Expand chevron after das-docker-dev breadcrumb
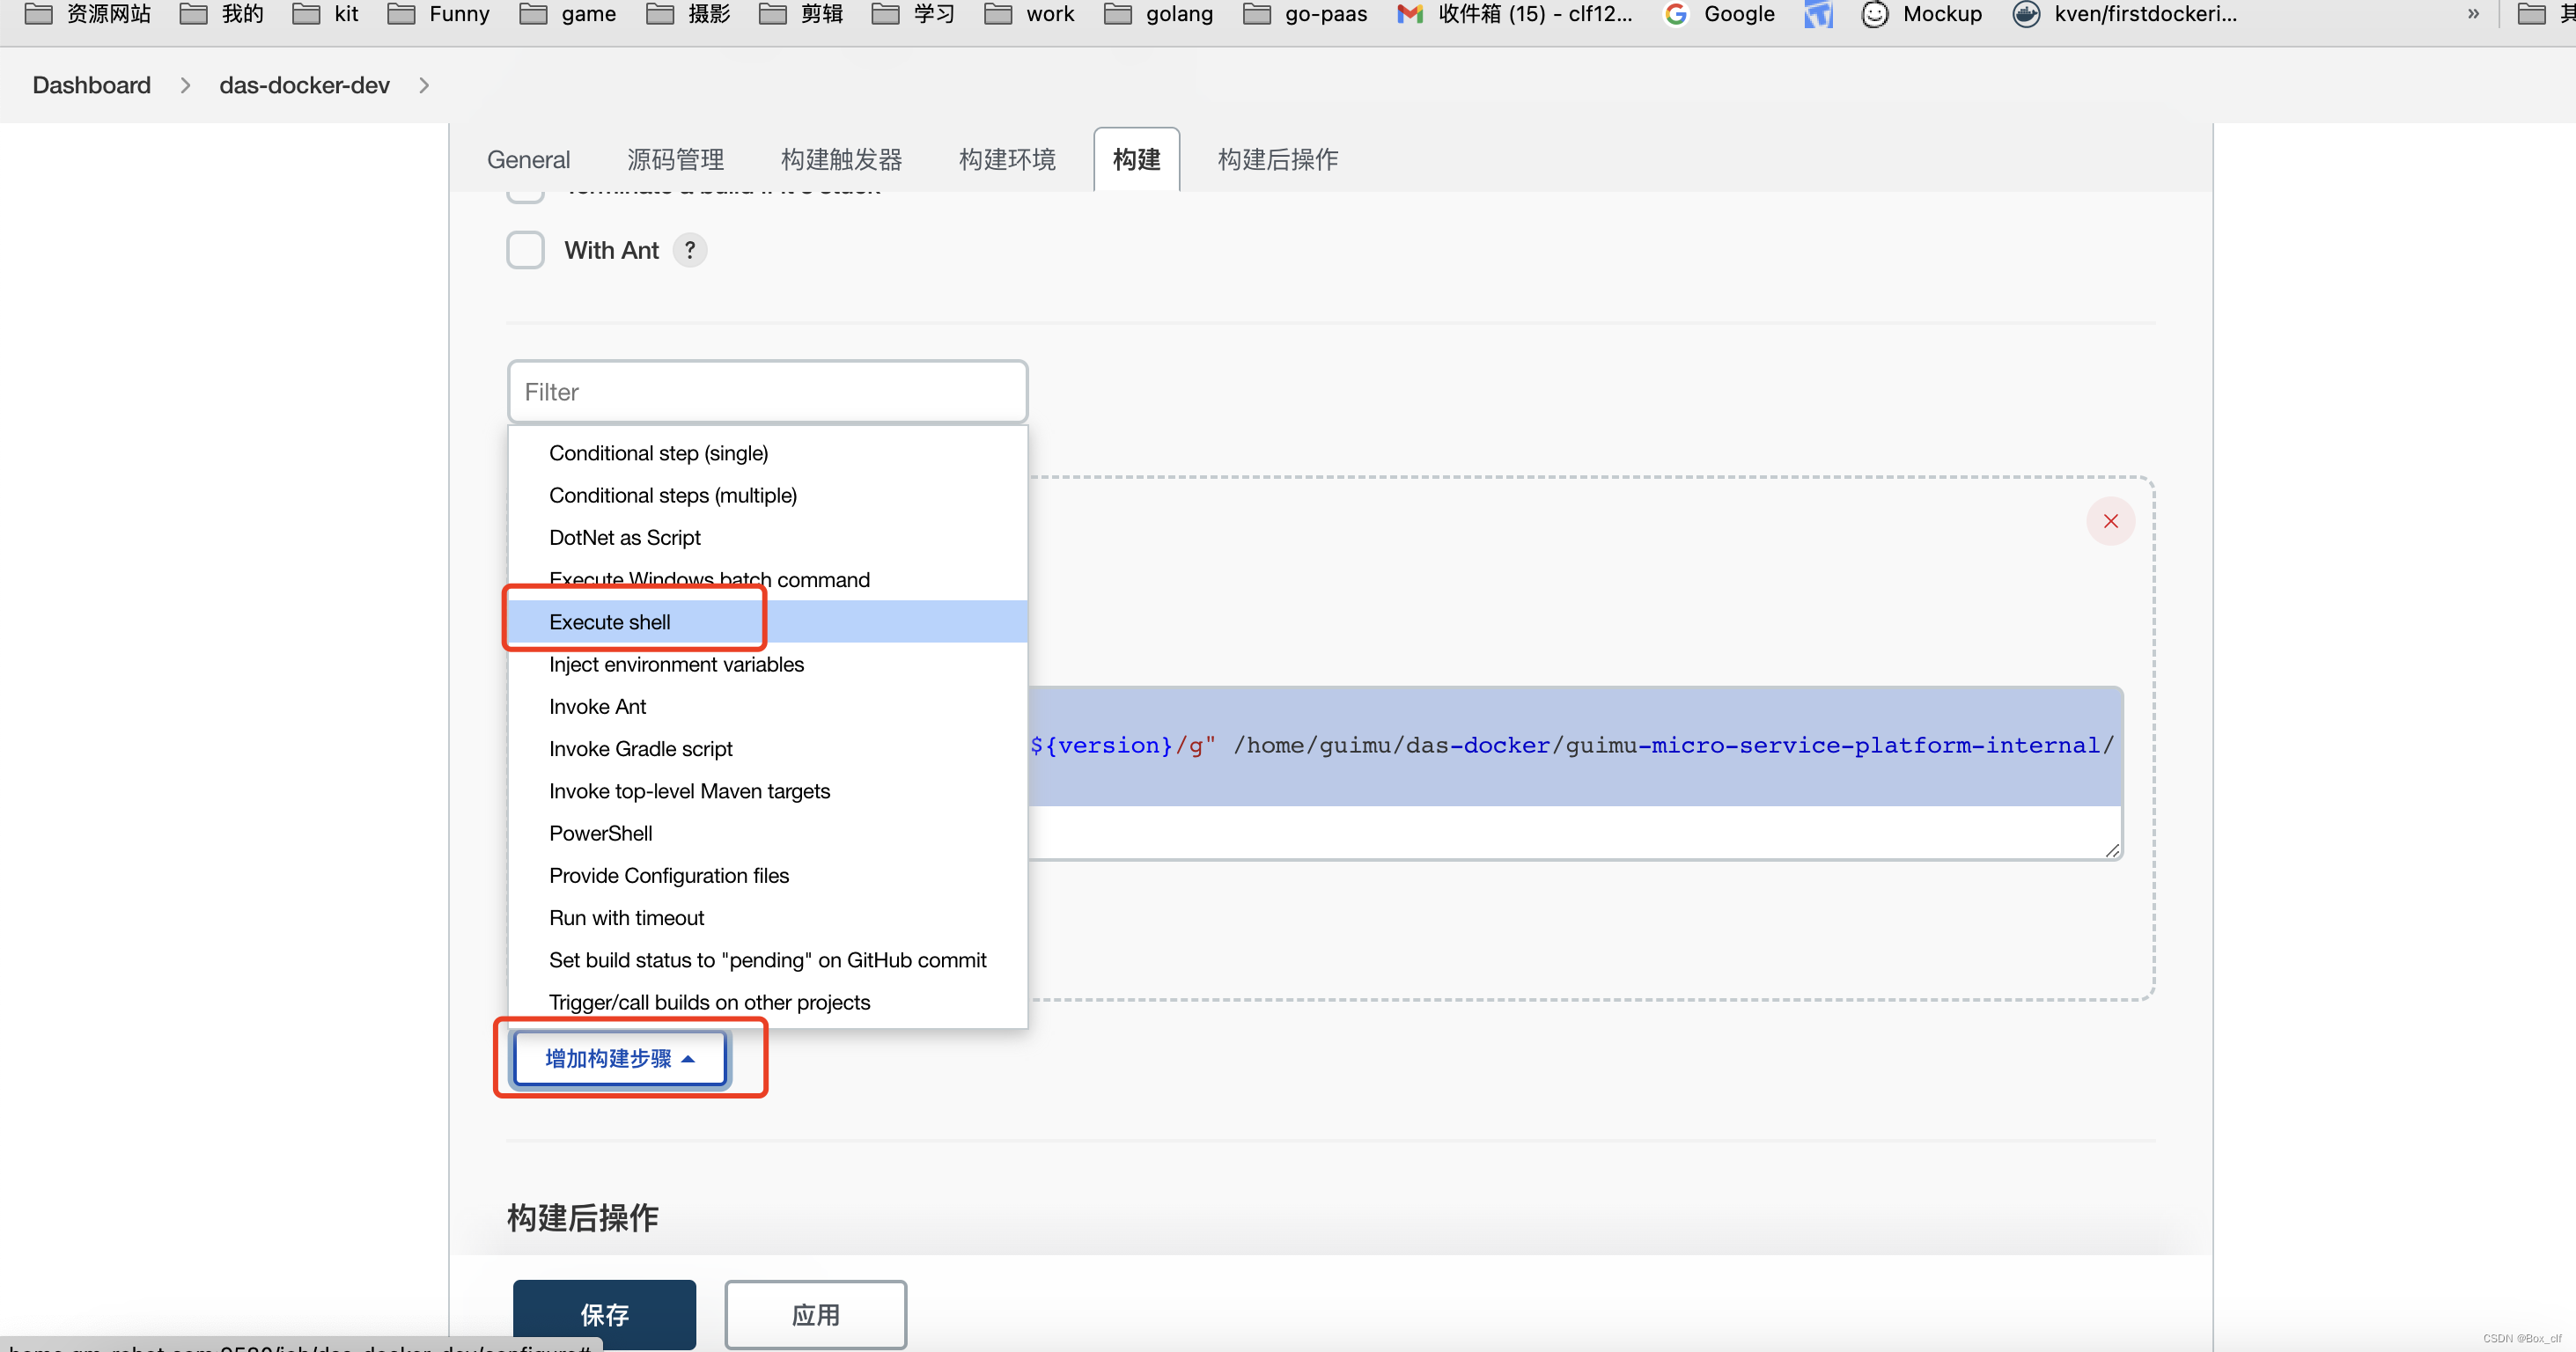2576x1352 pixels. point(424,85)
